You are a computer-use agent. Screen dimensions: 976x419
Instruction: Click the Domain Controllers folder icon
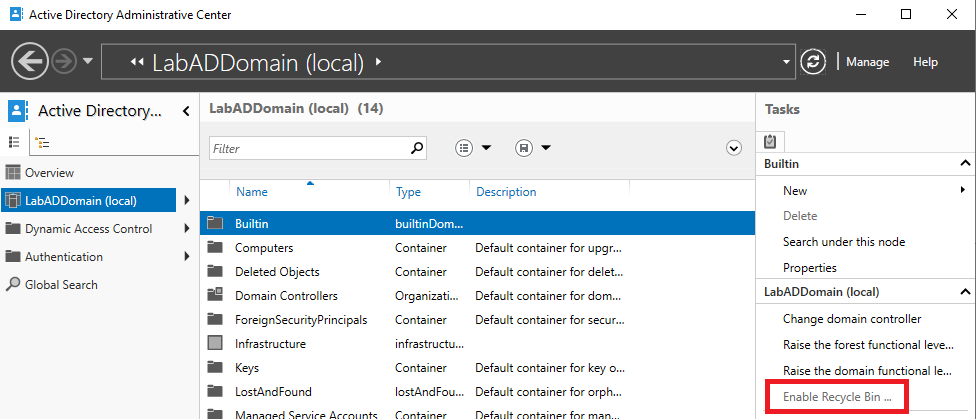(215, 296)
